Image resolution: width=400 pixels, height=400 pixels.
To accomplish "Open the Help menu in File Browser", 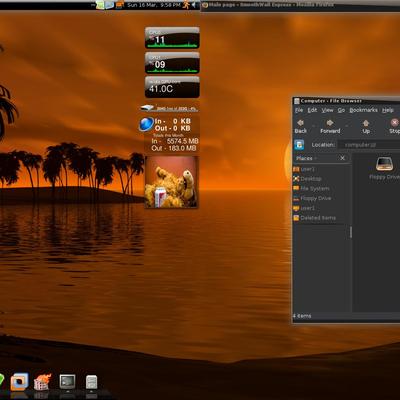I will tap(388, 110).
